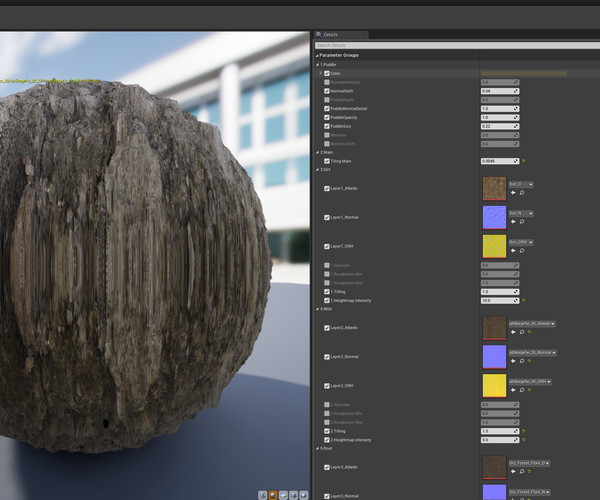Reset 1.Heightmap intensity to default
The image size is (600, 500).
(x=523, y=301)
